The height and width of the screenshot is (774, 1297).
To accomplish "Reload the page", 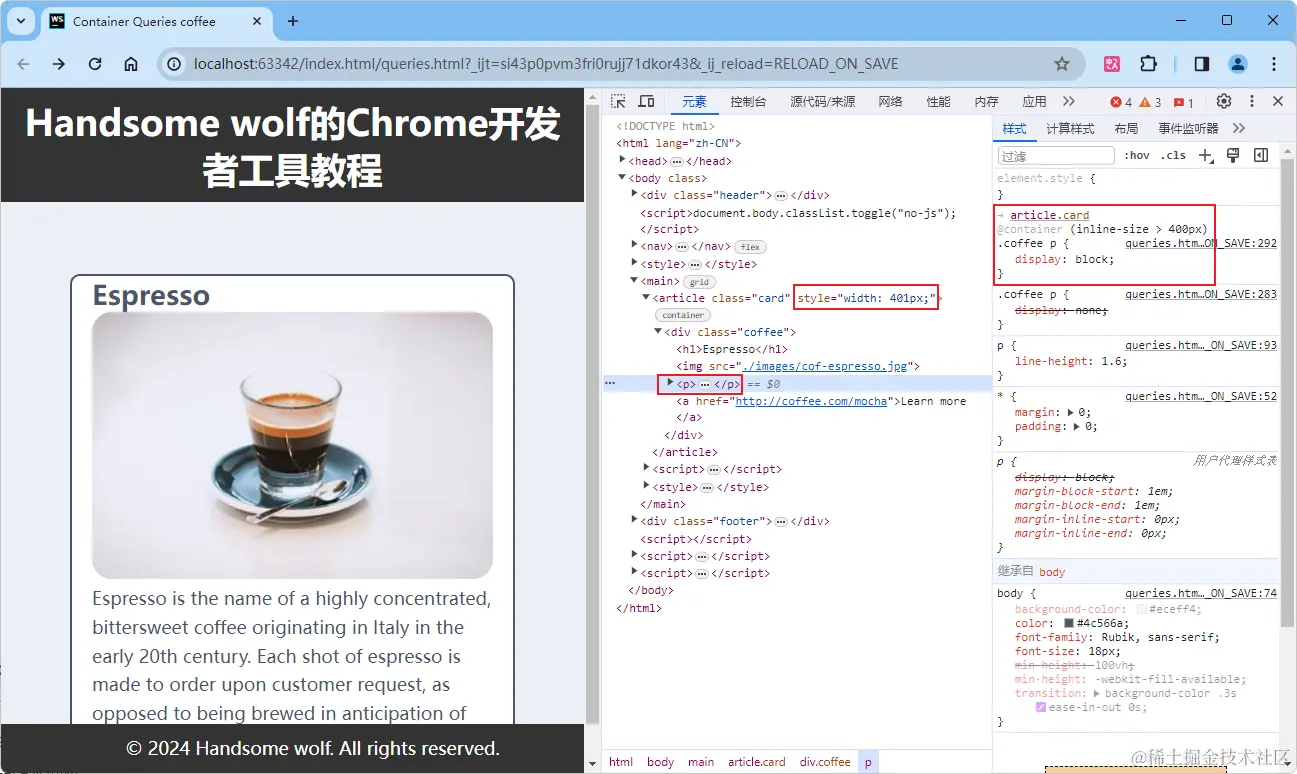I will (95, 64).
